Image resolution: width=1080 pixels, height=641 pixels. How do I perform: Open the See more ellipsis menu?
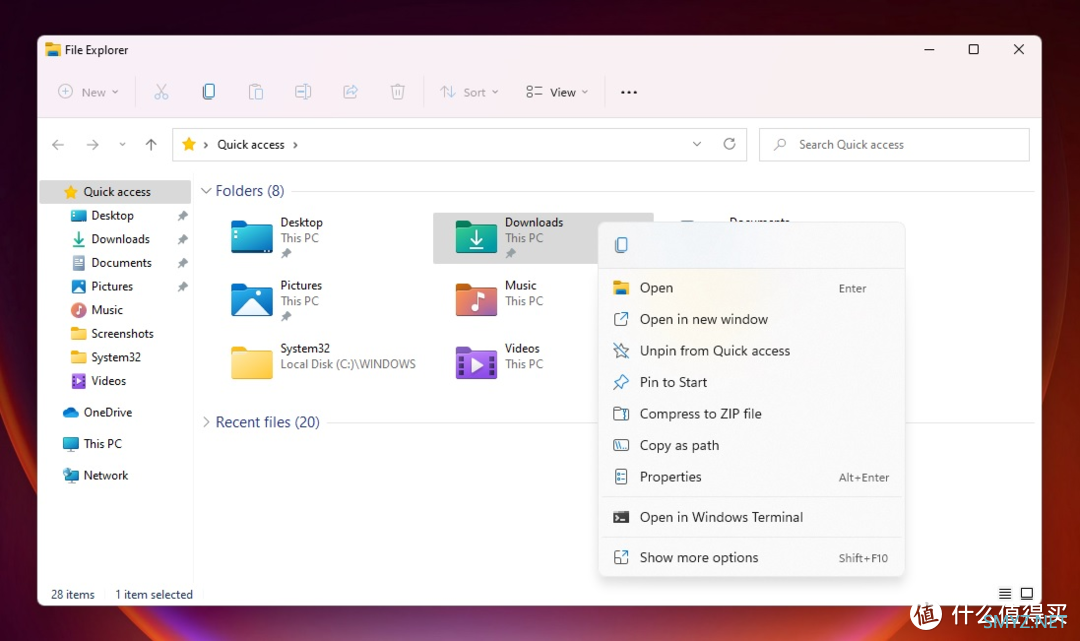point(629,92)
